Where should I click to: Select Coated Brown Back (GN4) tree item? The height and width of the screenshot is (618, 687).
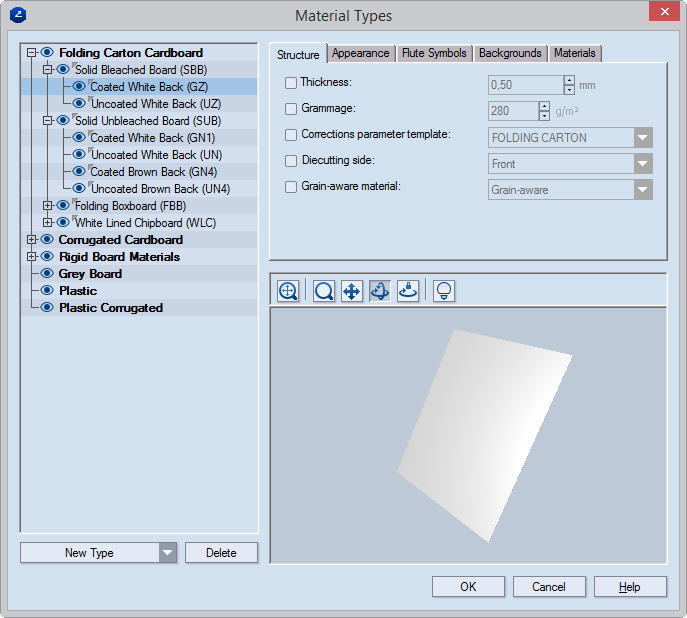[x=154, y=172]
